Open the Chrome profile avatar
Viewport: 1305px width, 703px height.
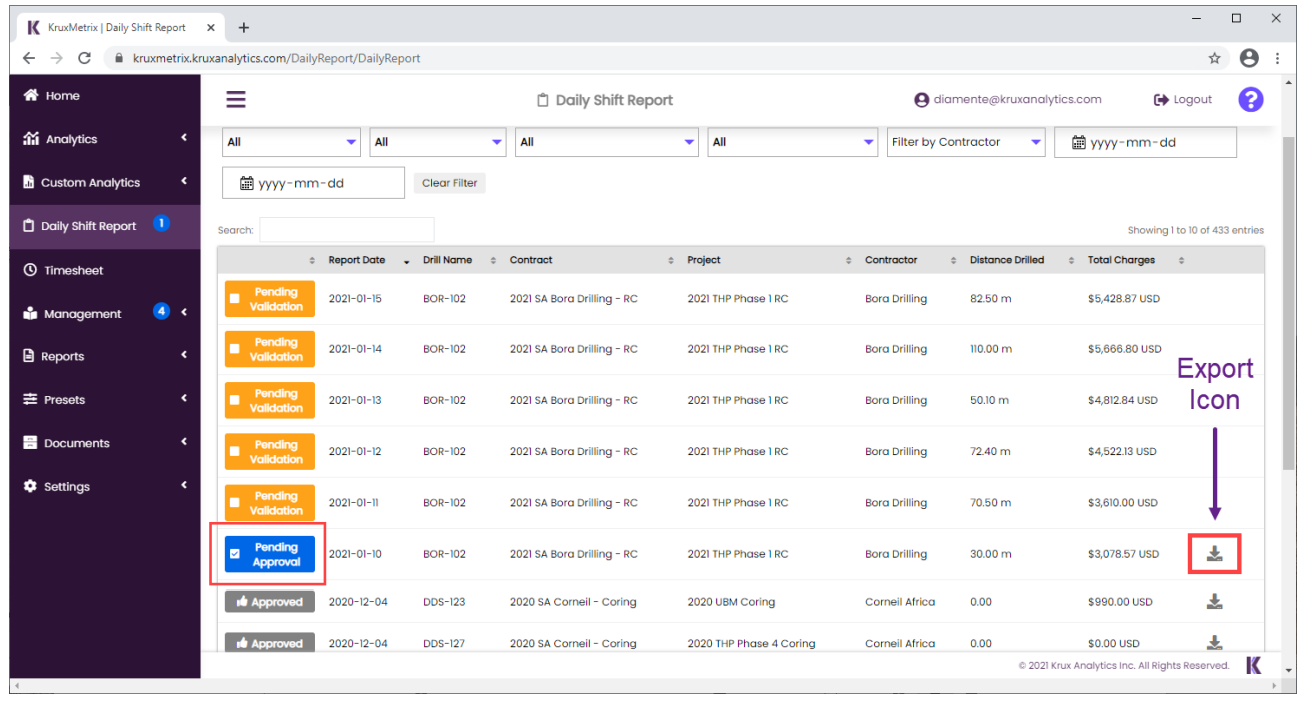[1249, 58]
